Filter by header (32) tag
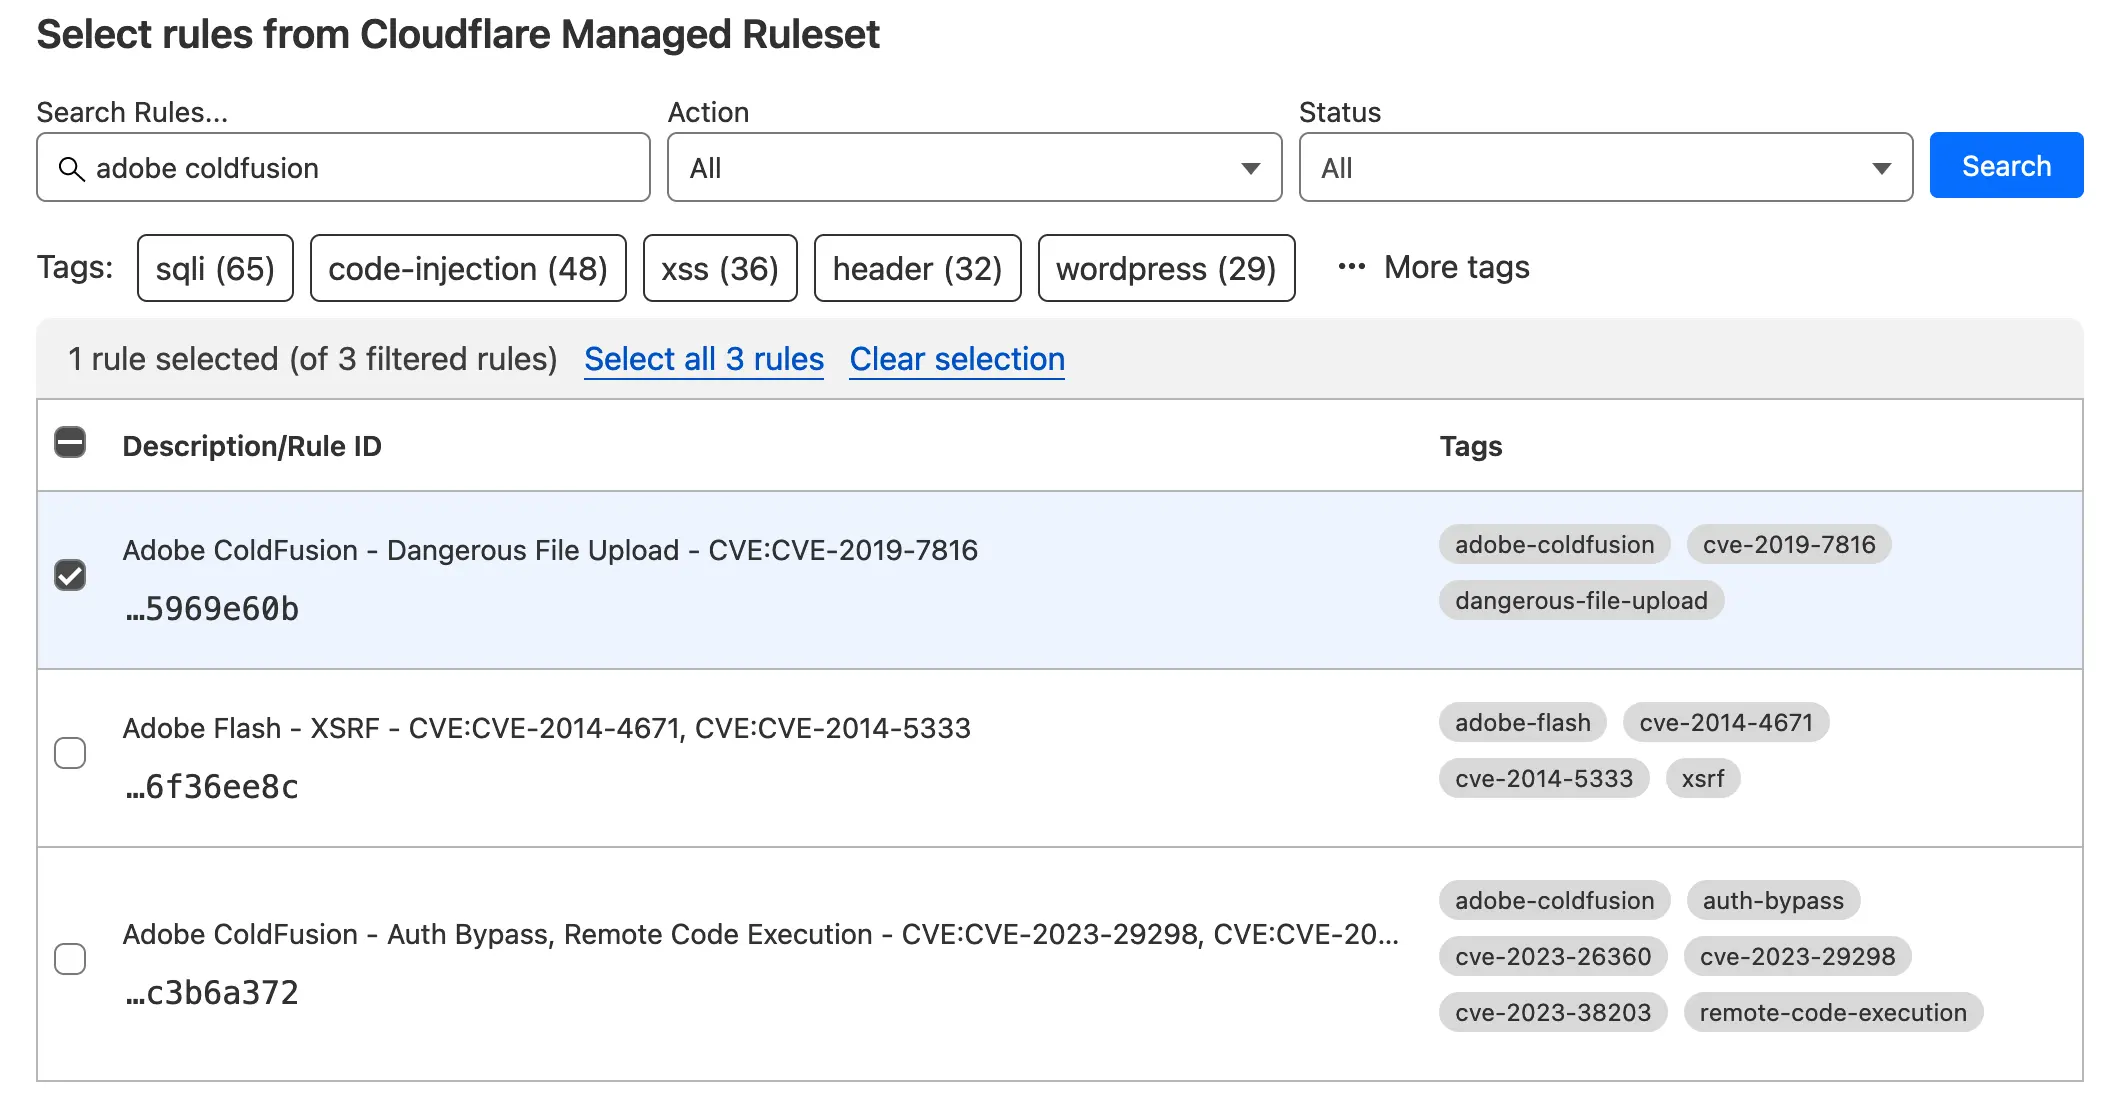2108x1108 pixels. (917, 268)
